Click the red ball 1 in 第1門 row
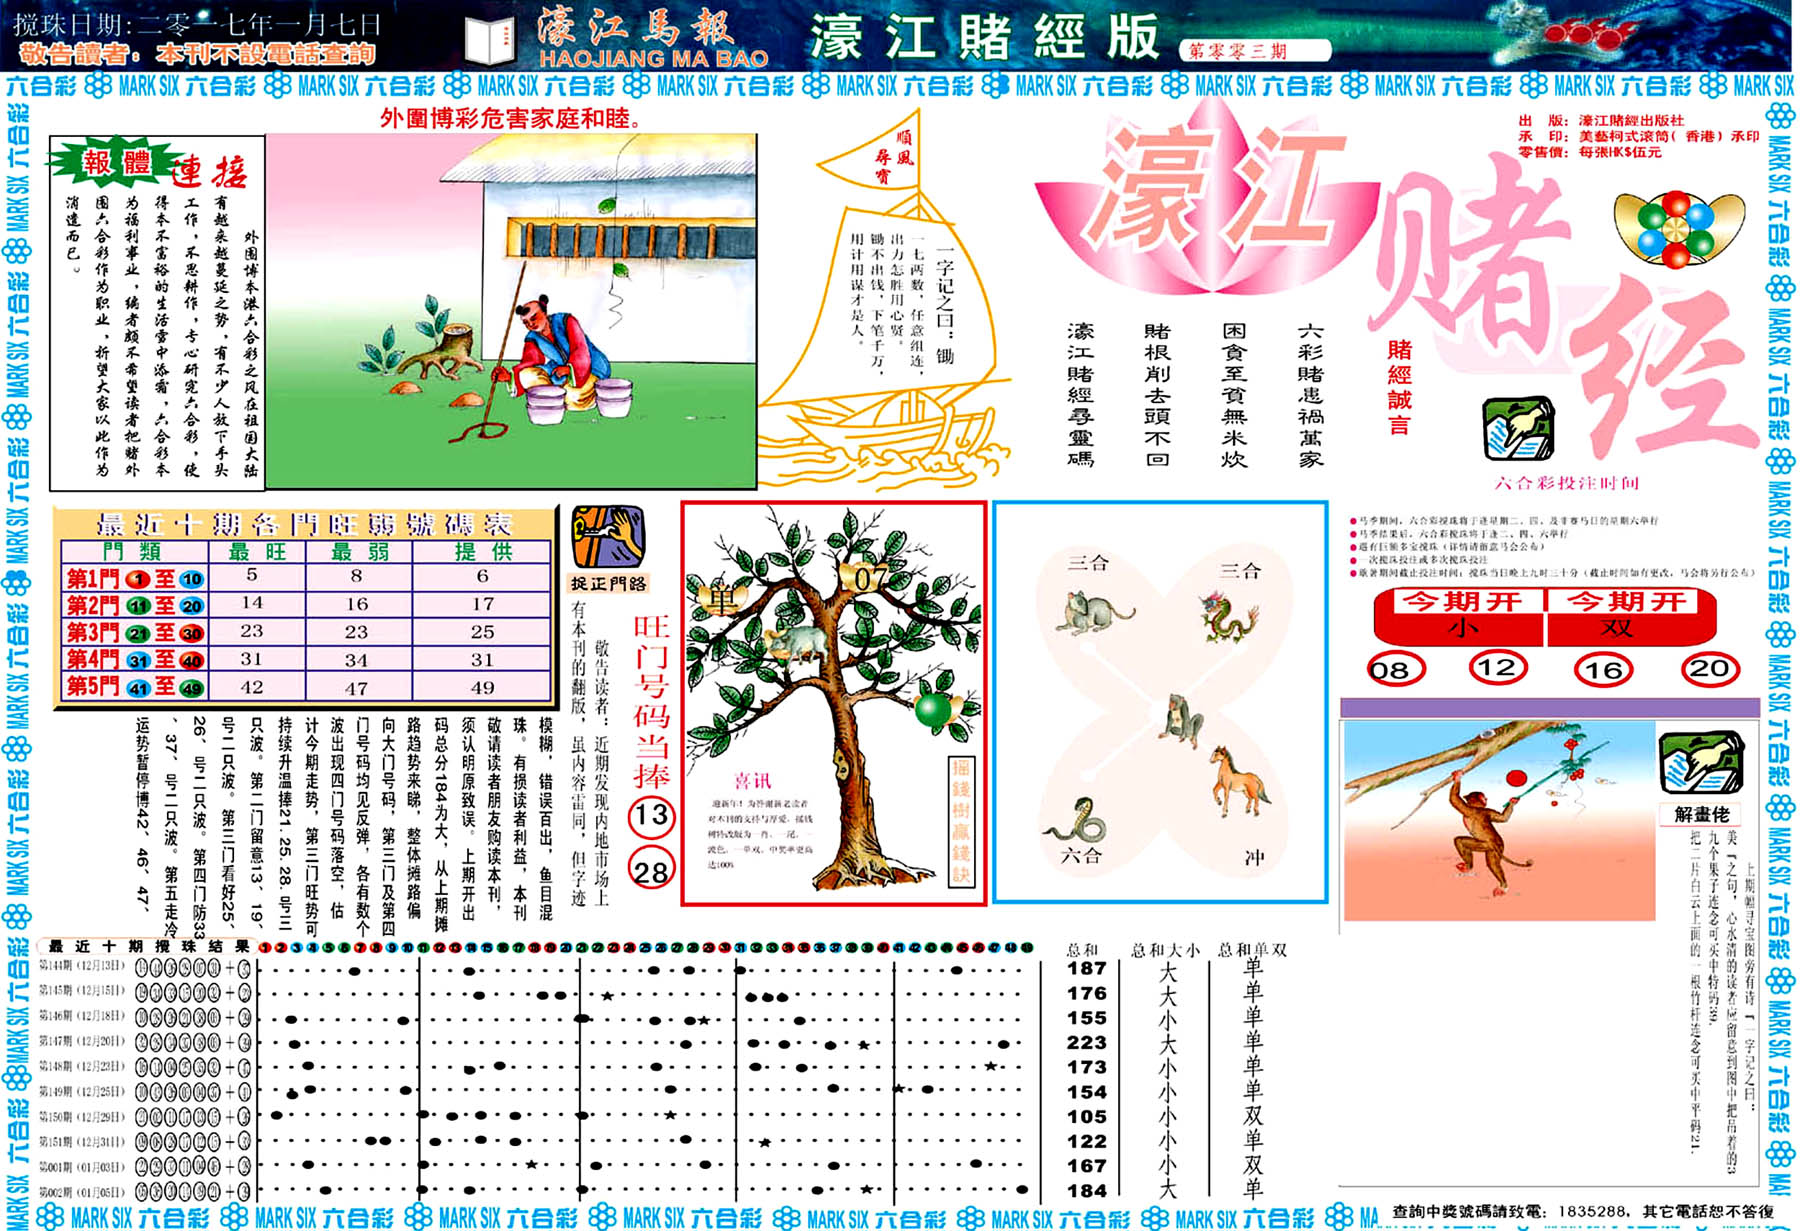This screenshot has width=1800, height=1231. click(x=138, y=579)
